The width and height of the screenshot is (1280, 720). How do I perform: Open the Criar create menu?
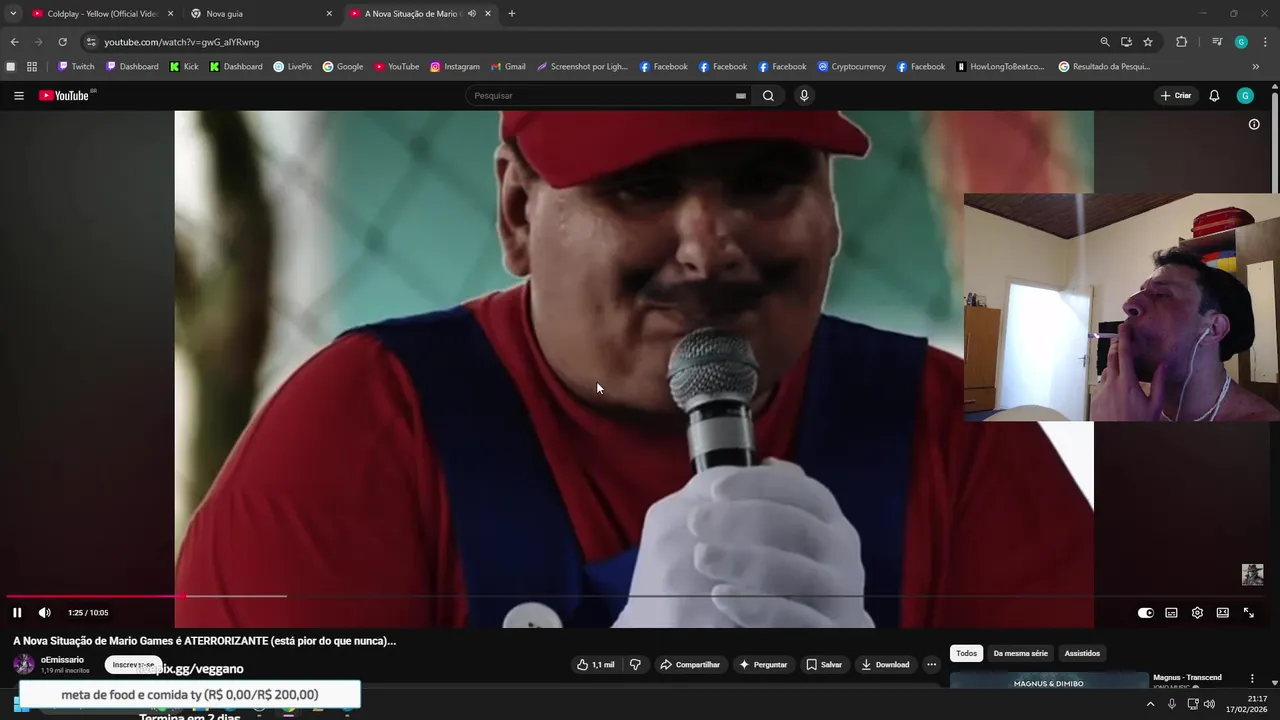tap(1176, 96)
